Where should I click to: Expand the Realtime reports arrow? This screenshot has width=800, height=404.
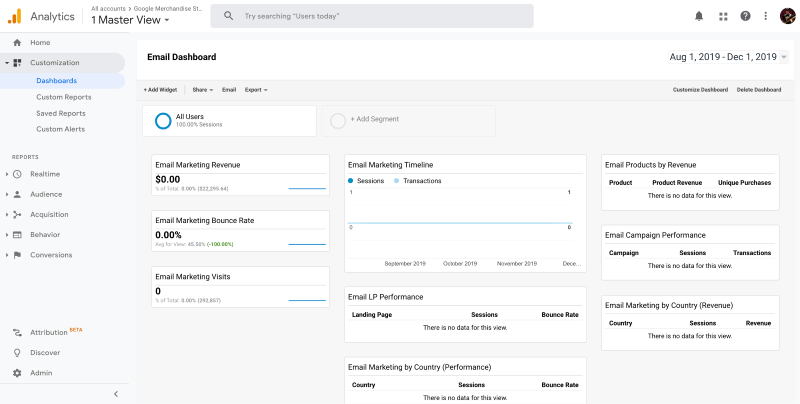pyautogui.click(x=7, y=174)
